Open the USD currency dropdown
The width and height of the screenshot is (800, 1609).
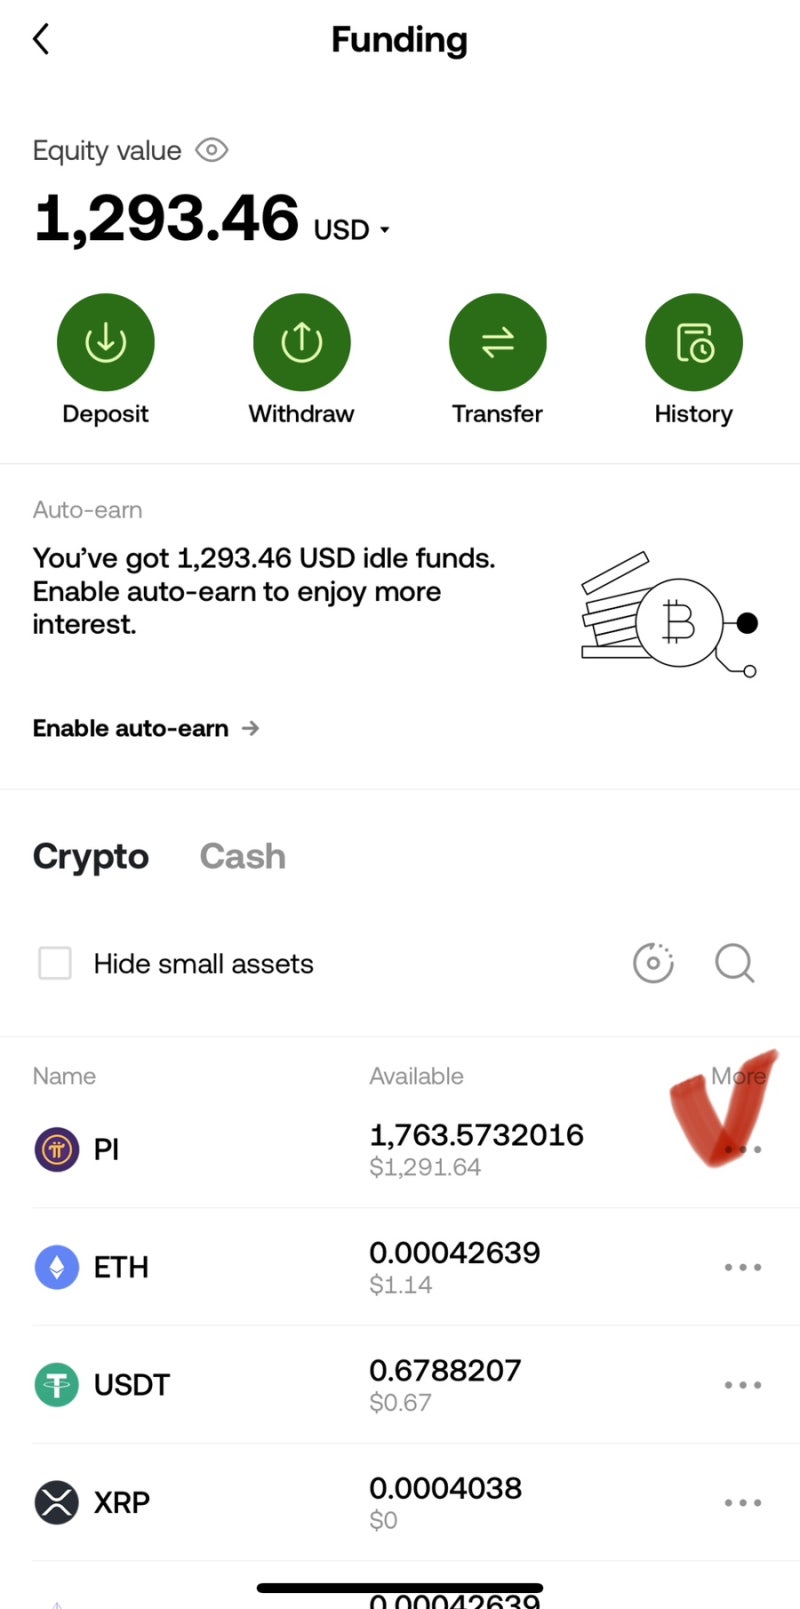(352, 230)
